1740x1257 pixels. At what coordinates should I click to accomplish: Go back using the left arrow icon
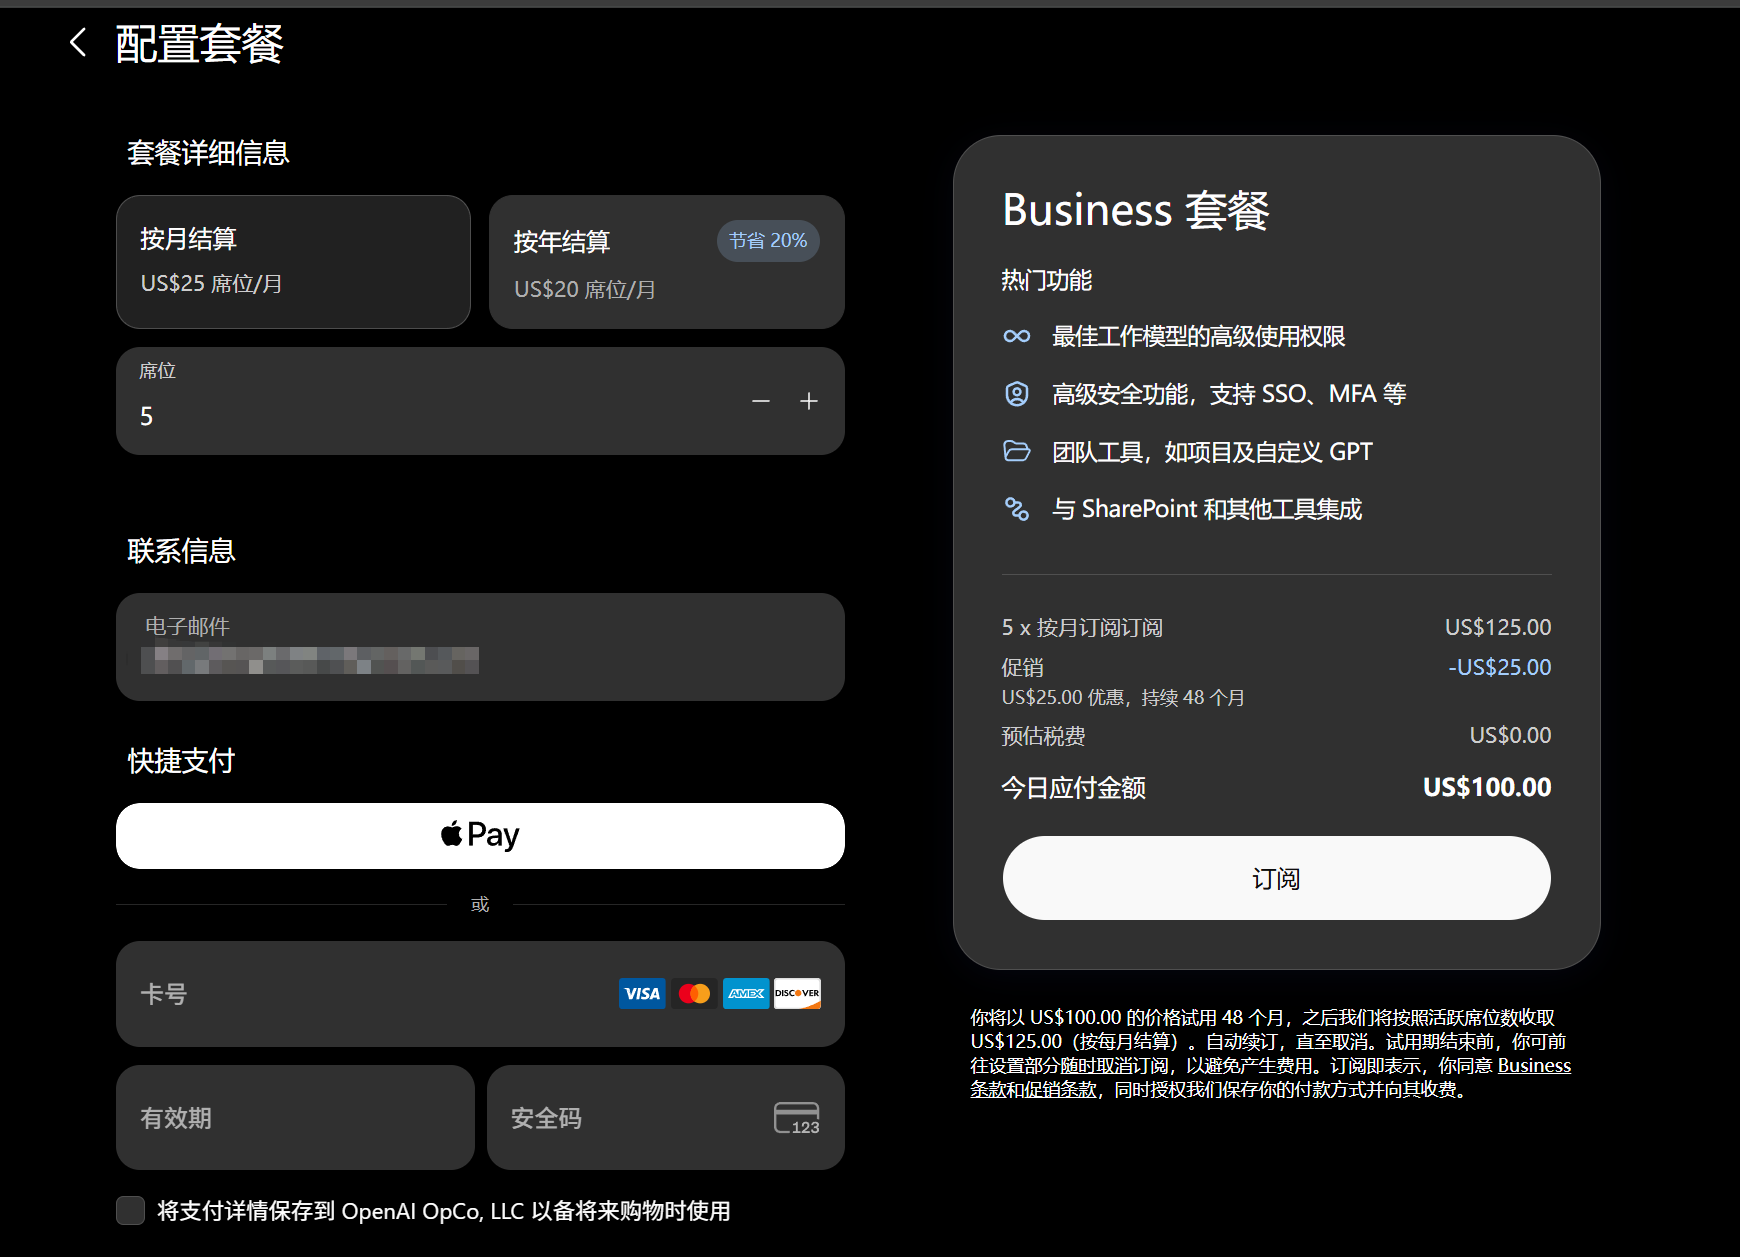(x=78, y=43)
